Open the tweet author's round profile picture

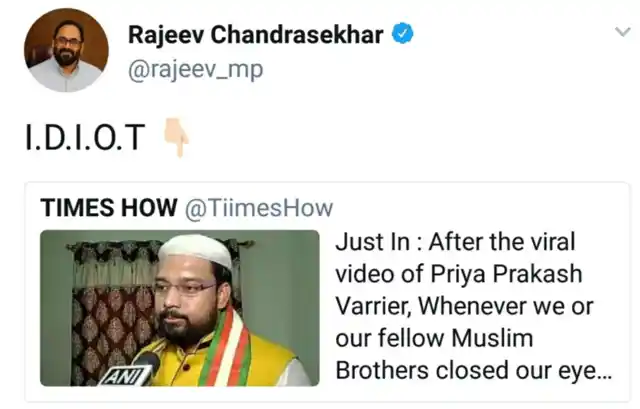tap(67, 50)
